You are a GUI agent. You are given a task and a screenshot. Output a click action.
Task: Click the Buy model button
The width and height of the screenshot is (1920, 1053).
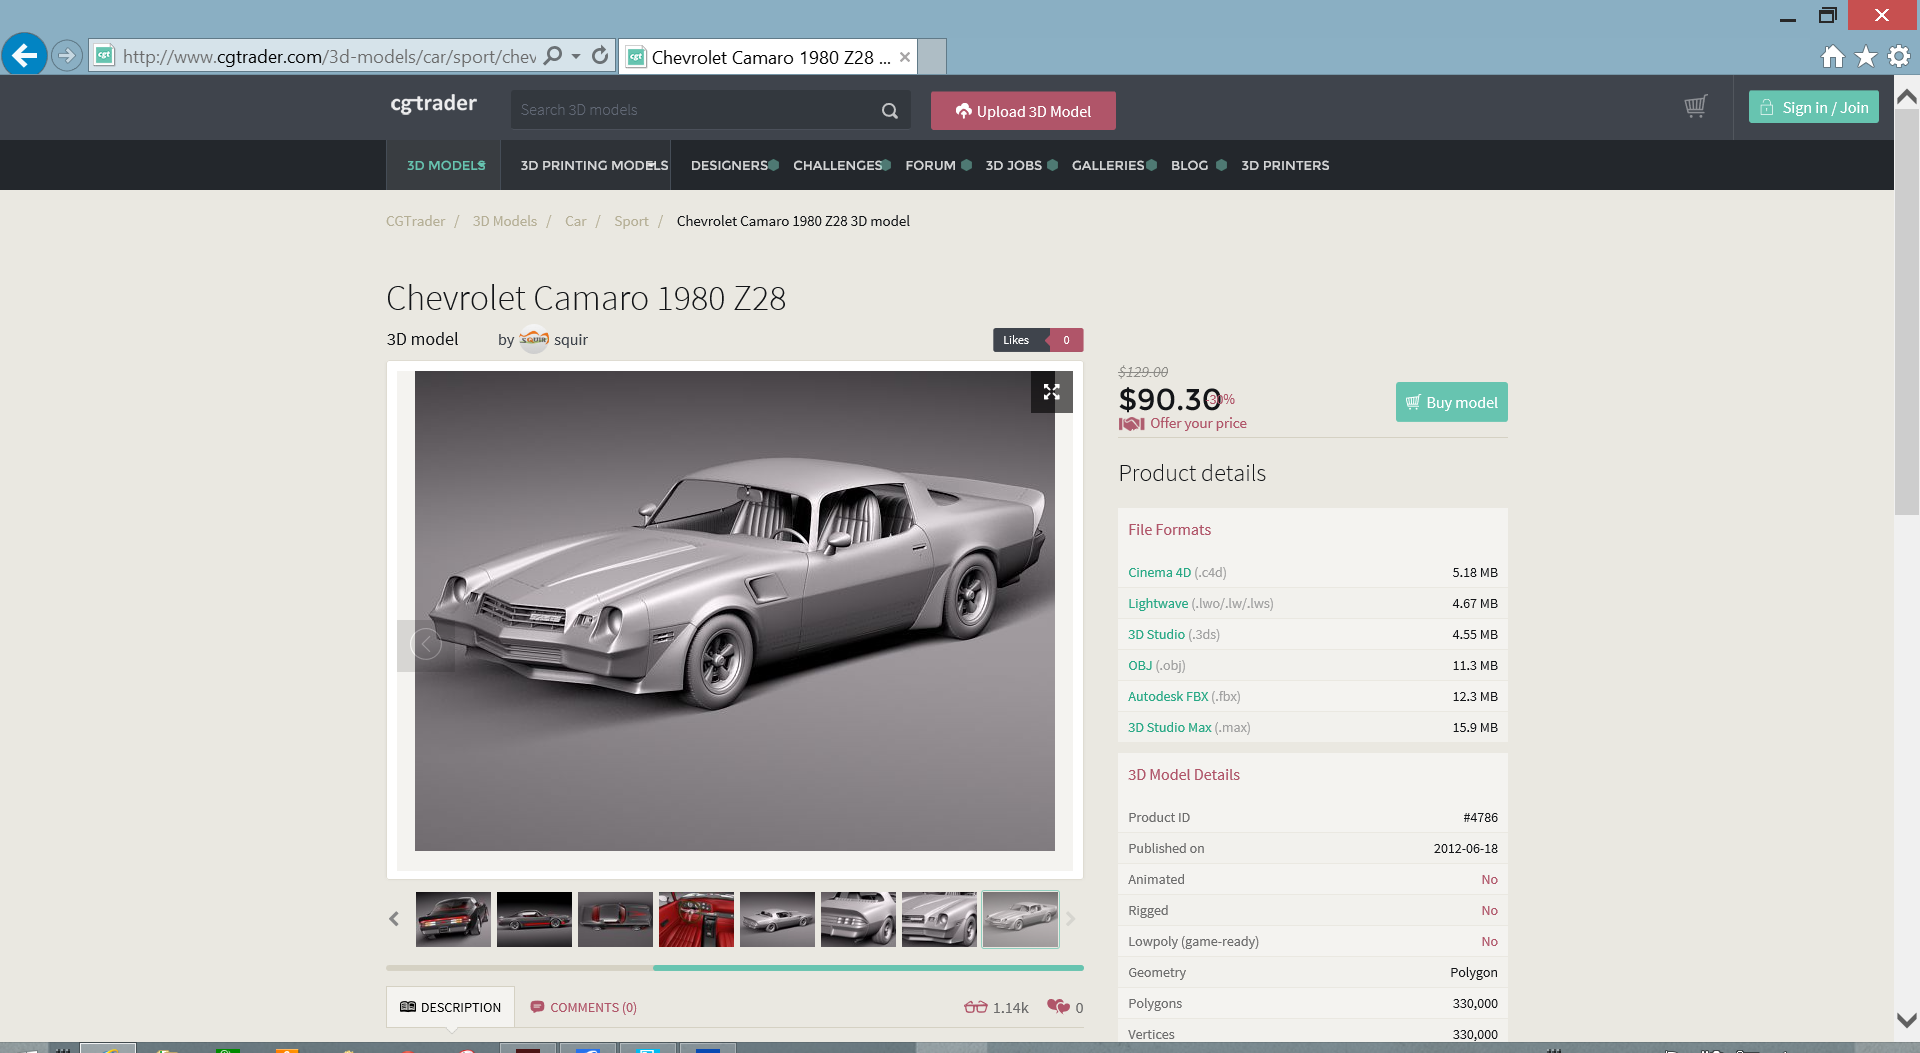coord(1451,402)
